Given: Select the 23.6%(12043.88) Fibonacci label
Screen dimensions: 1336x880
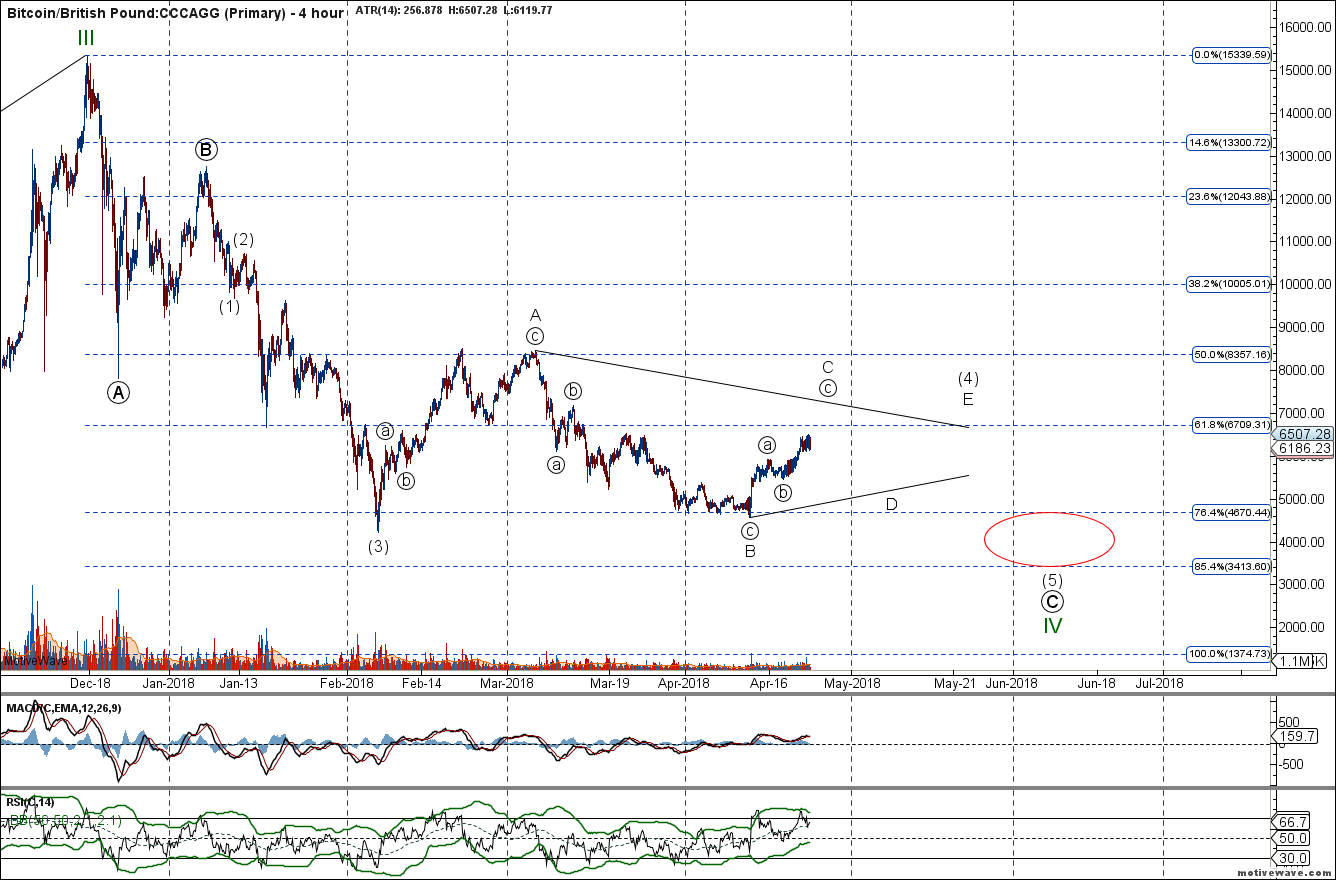Looking at the screenshot, I should click(1230, 196).
